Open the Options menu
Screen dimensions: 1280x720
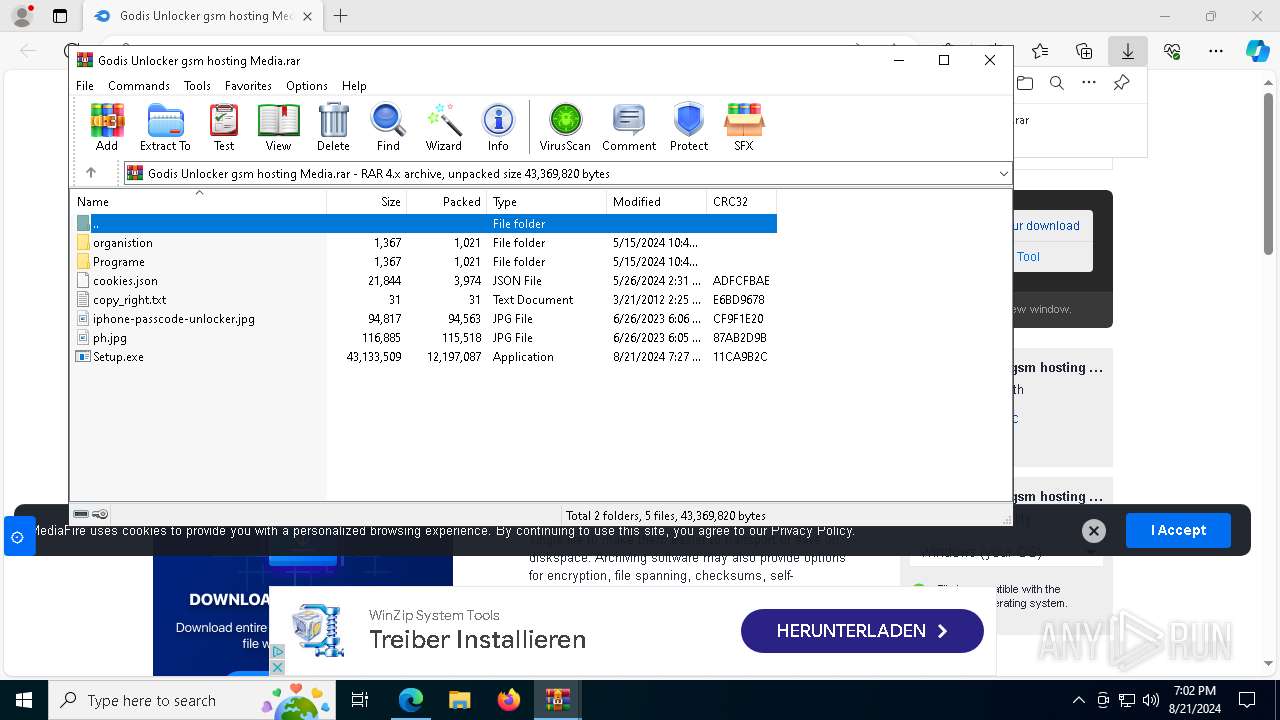point(307,86)
